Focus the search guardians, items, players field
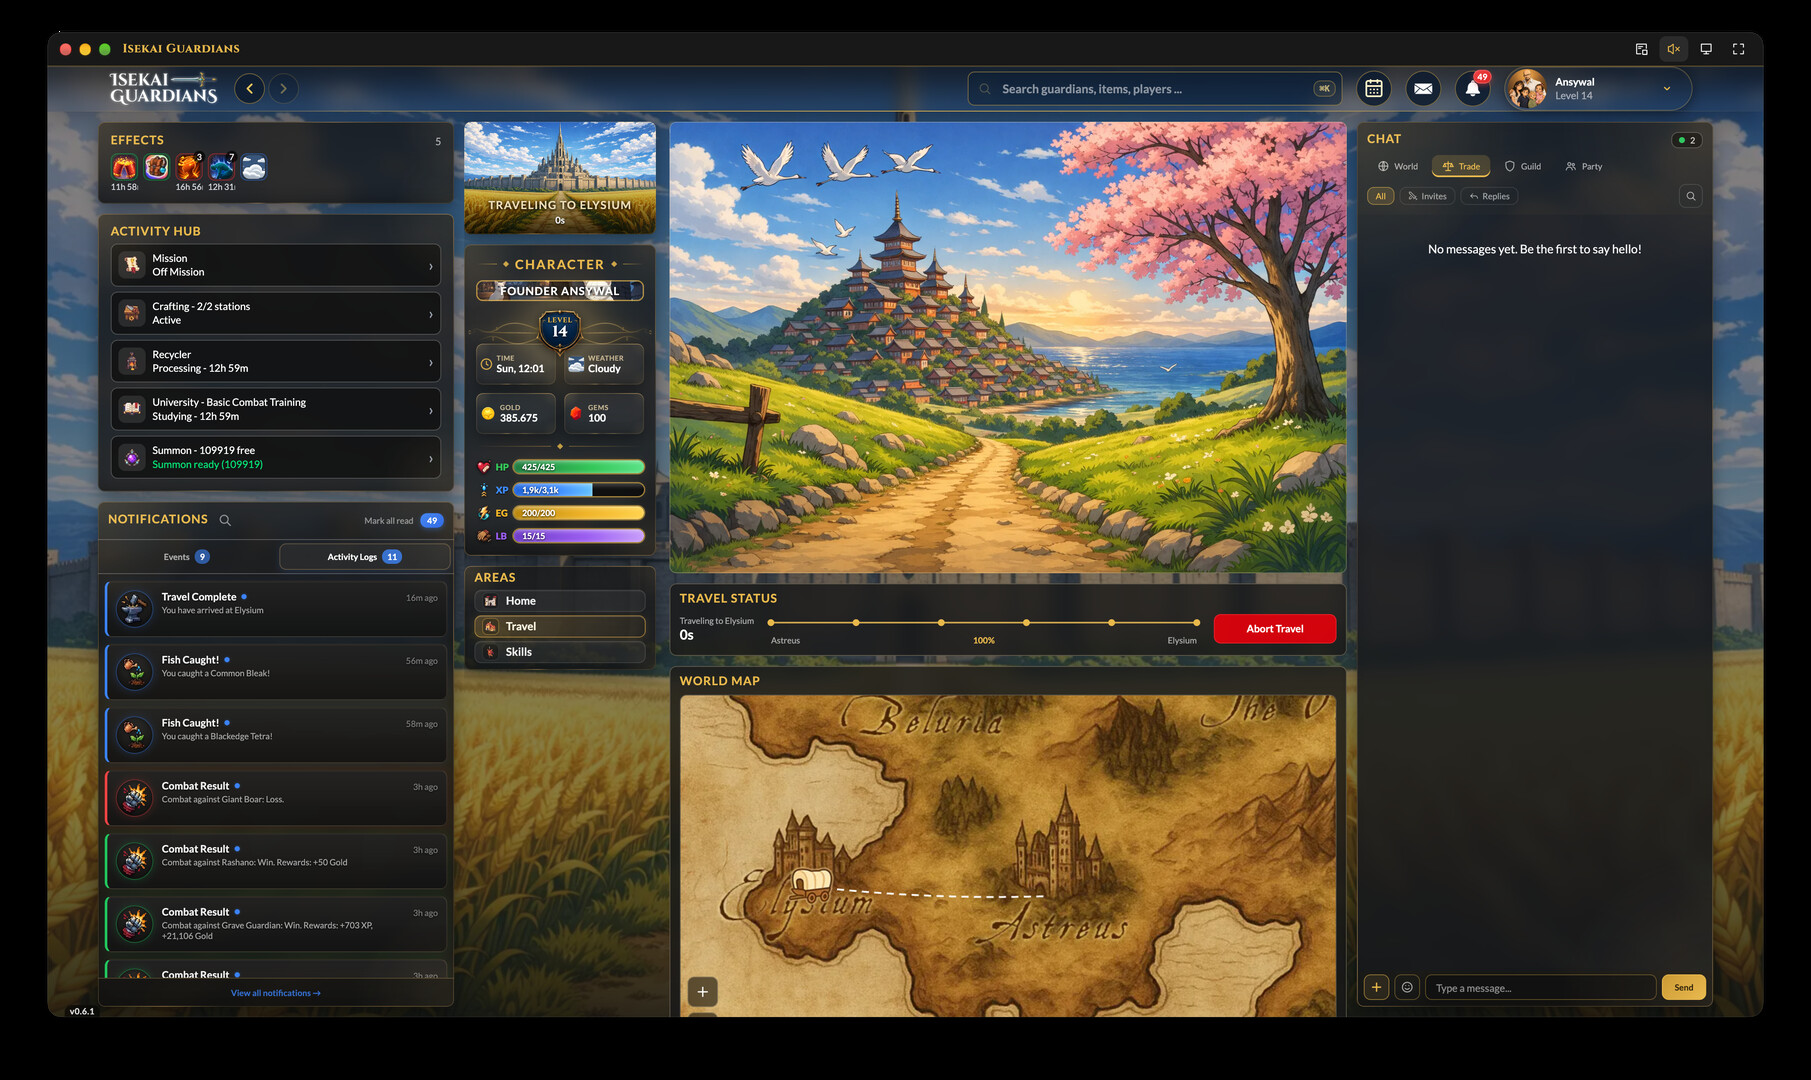The image size is (1811, 1080). (1154, 89)
